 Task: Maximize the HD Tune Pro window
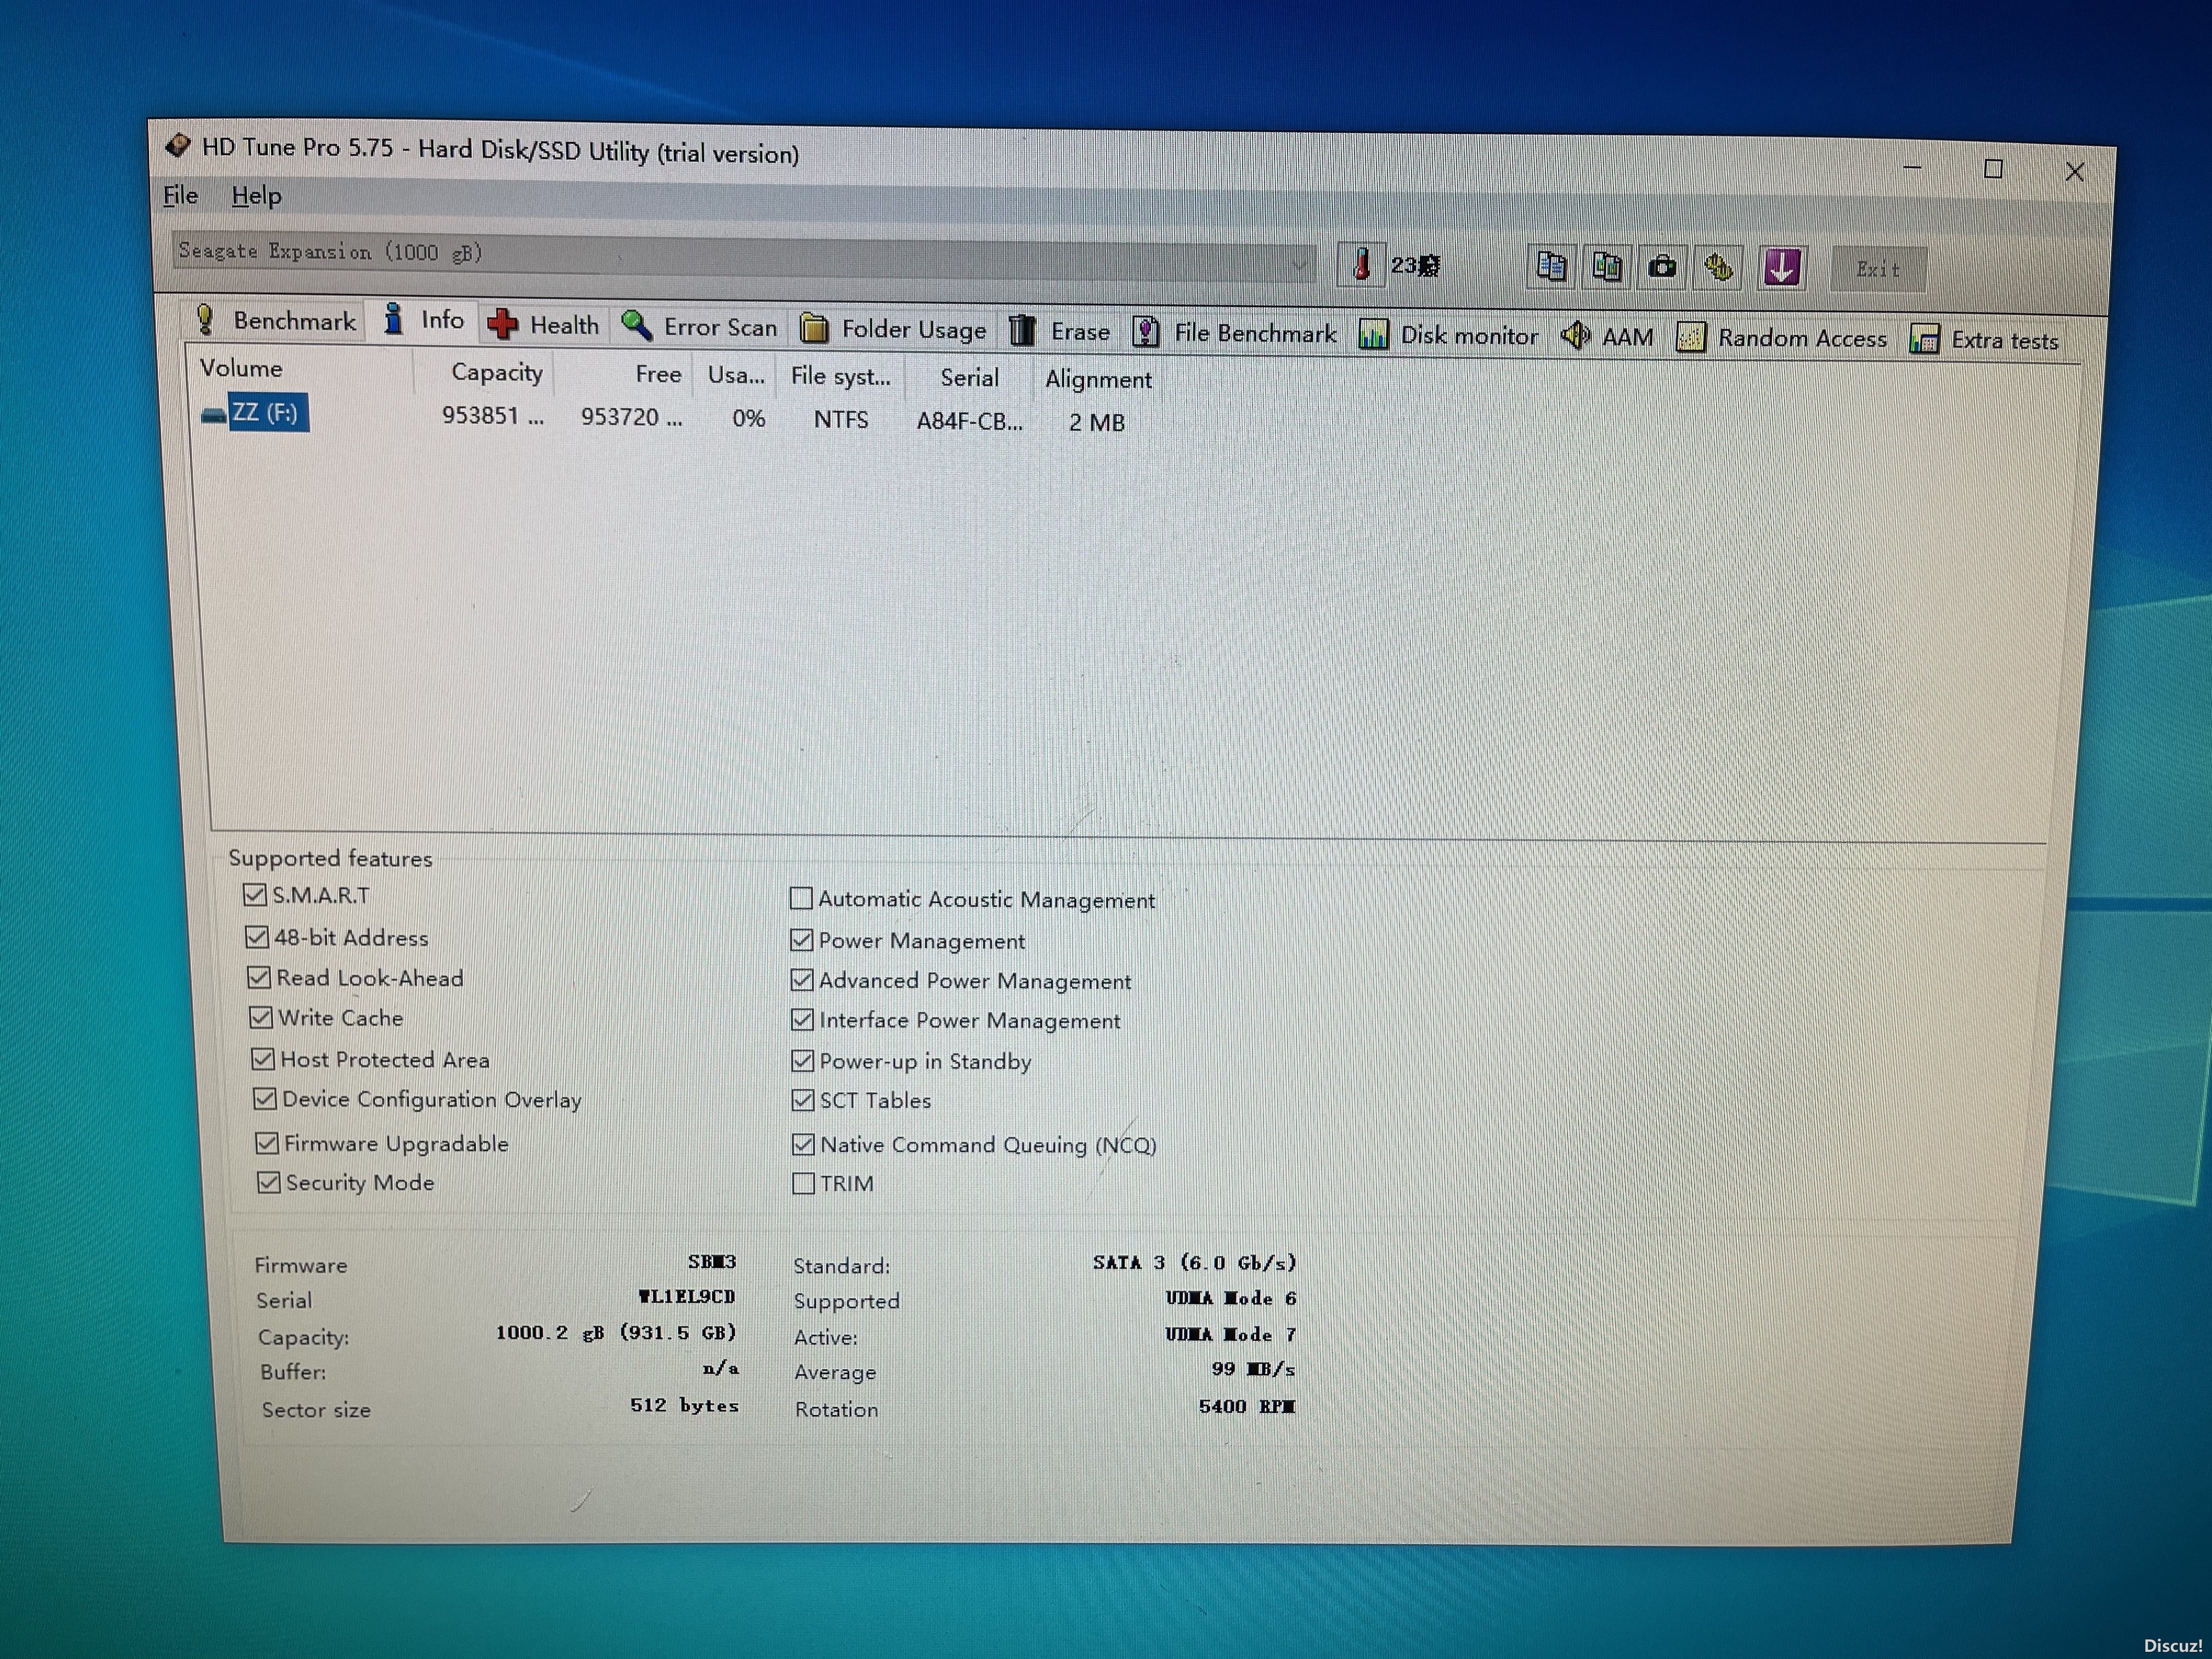click(x=1993, y=170)
